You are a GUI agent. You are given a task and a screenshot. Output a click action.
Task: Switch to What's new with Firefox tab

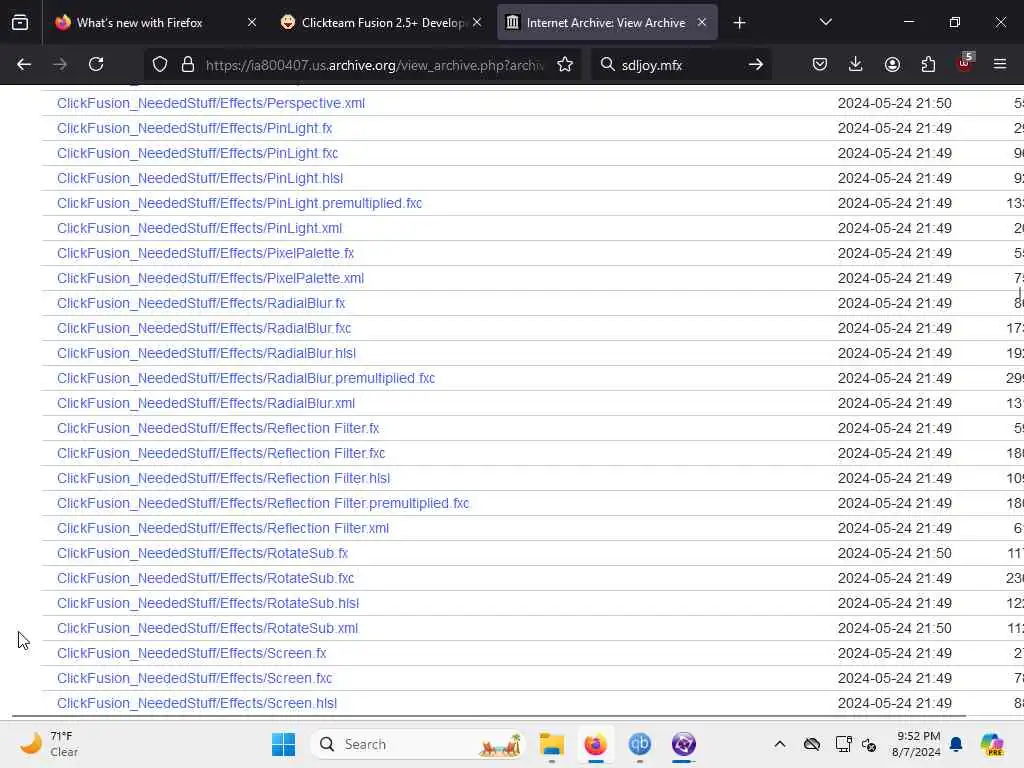[x=140, y=22]
